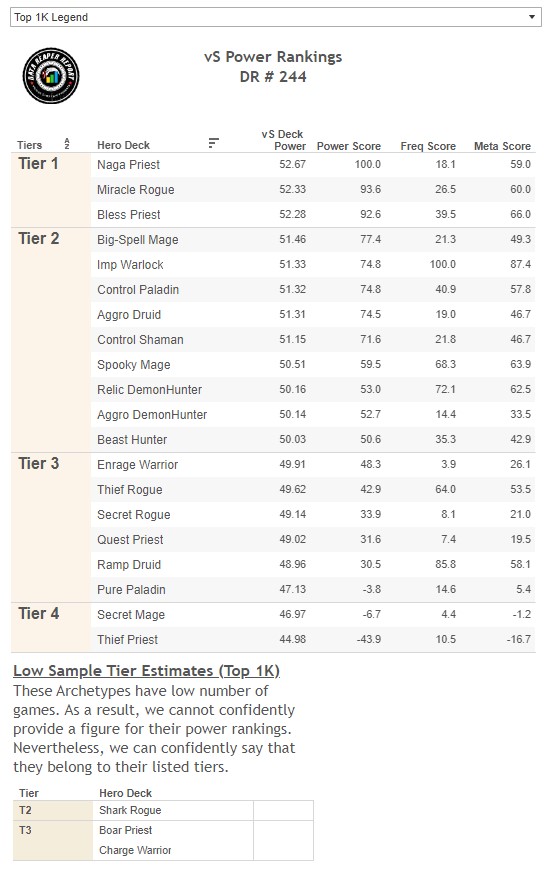Click the Power Score column header
Screen dimensions: 551x870
point(348,146)
